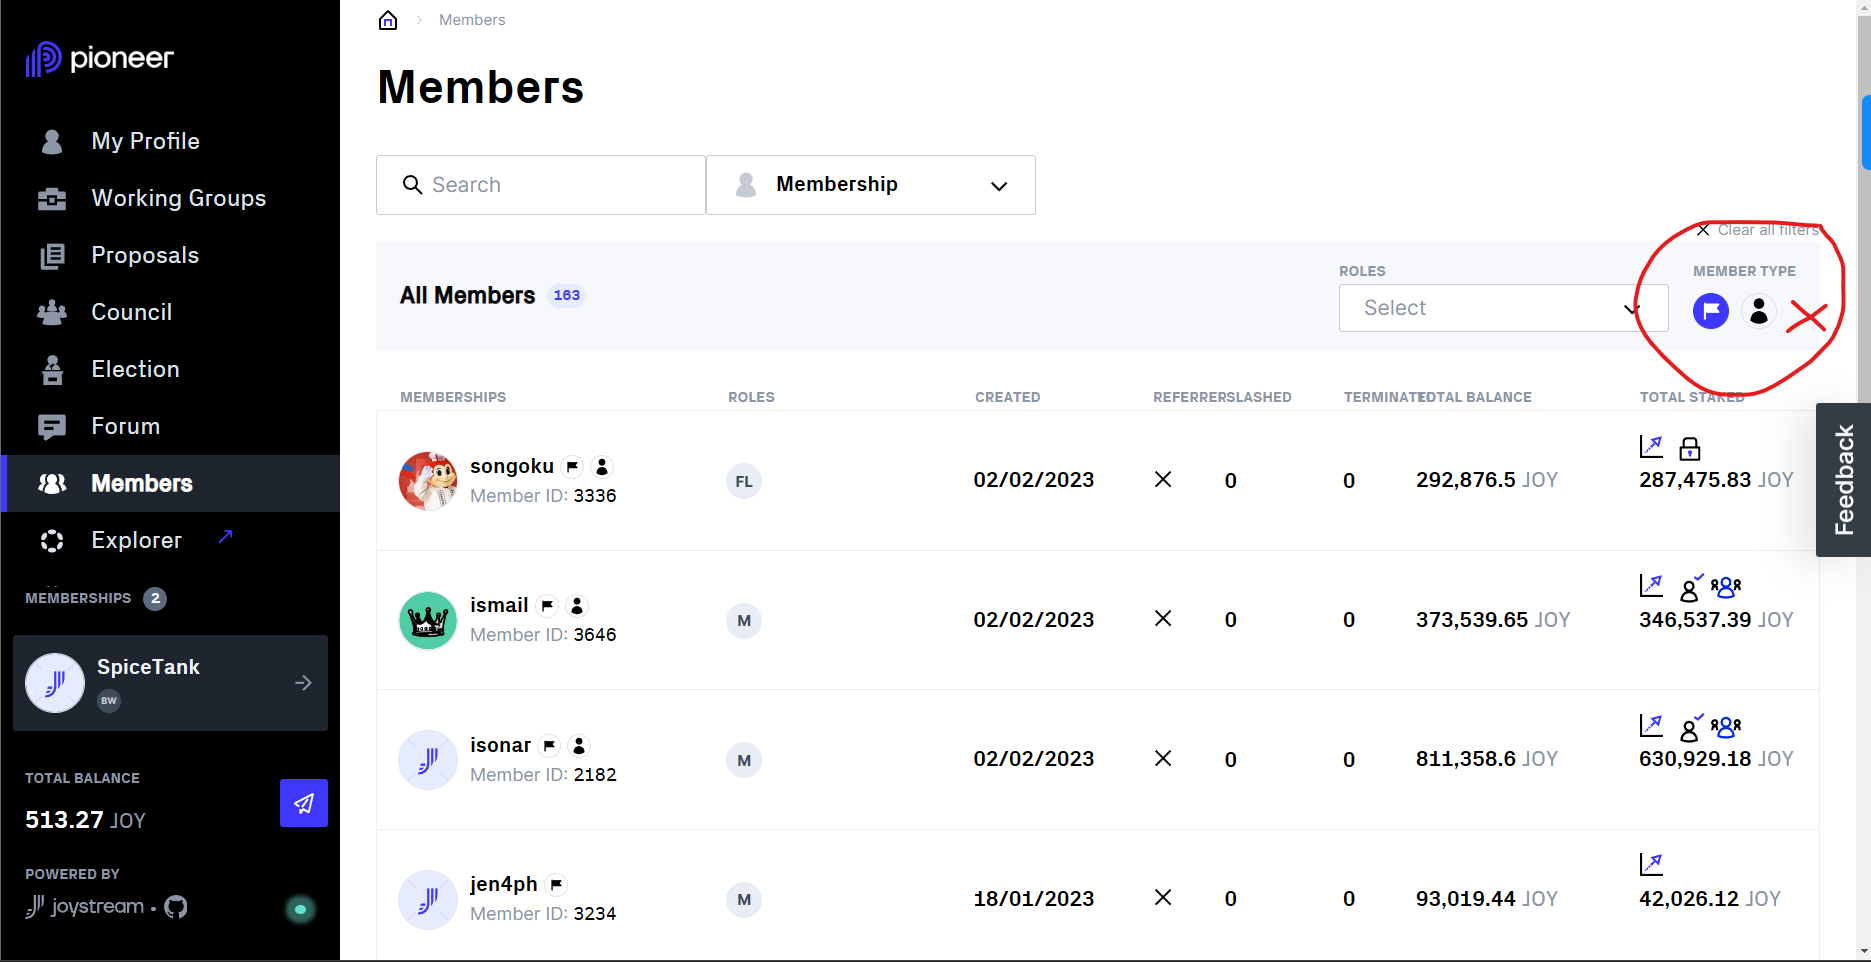Toggle the founding member flag next to songoku

click(x=571, y=466)
